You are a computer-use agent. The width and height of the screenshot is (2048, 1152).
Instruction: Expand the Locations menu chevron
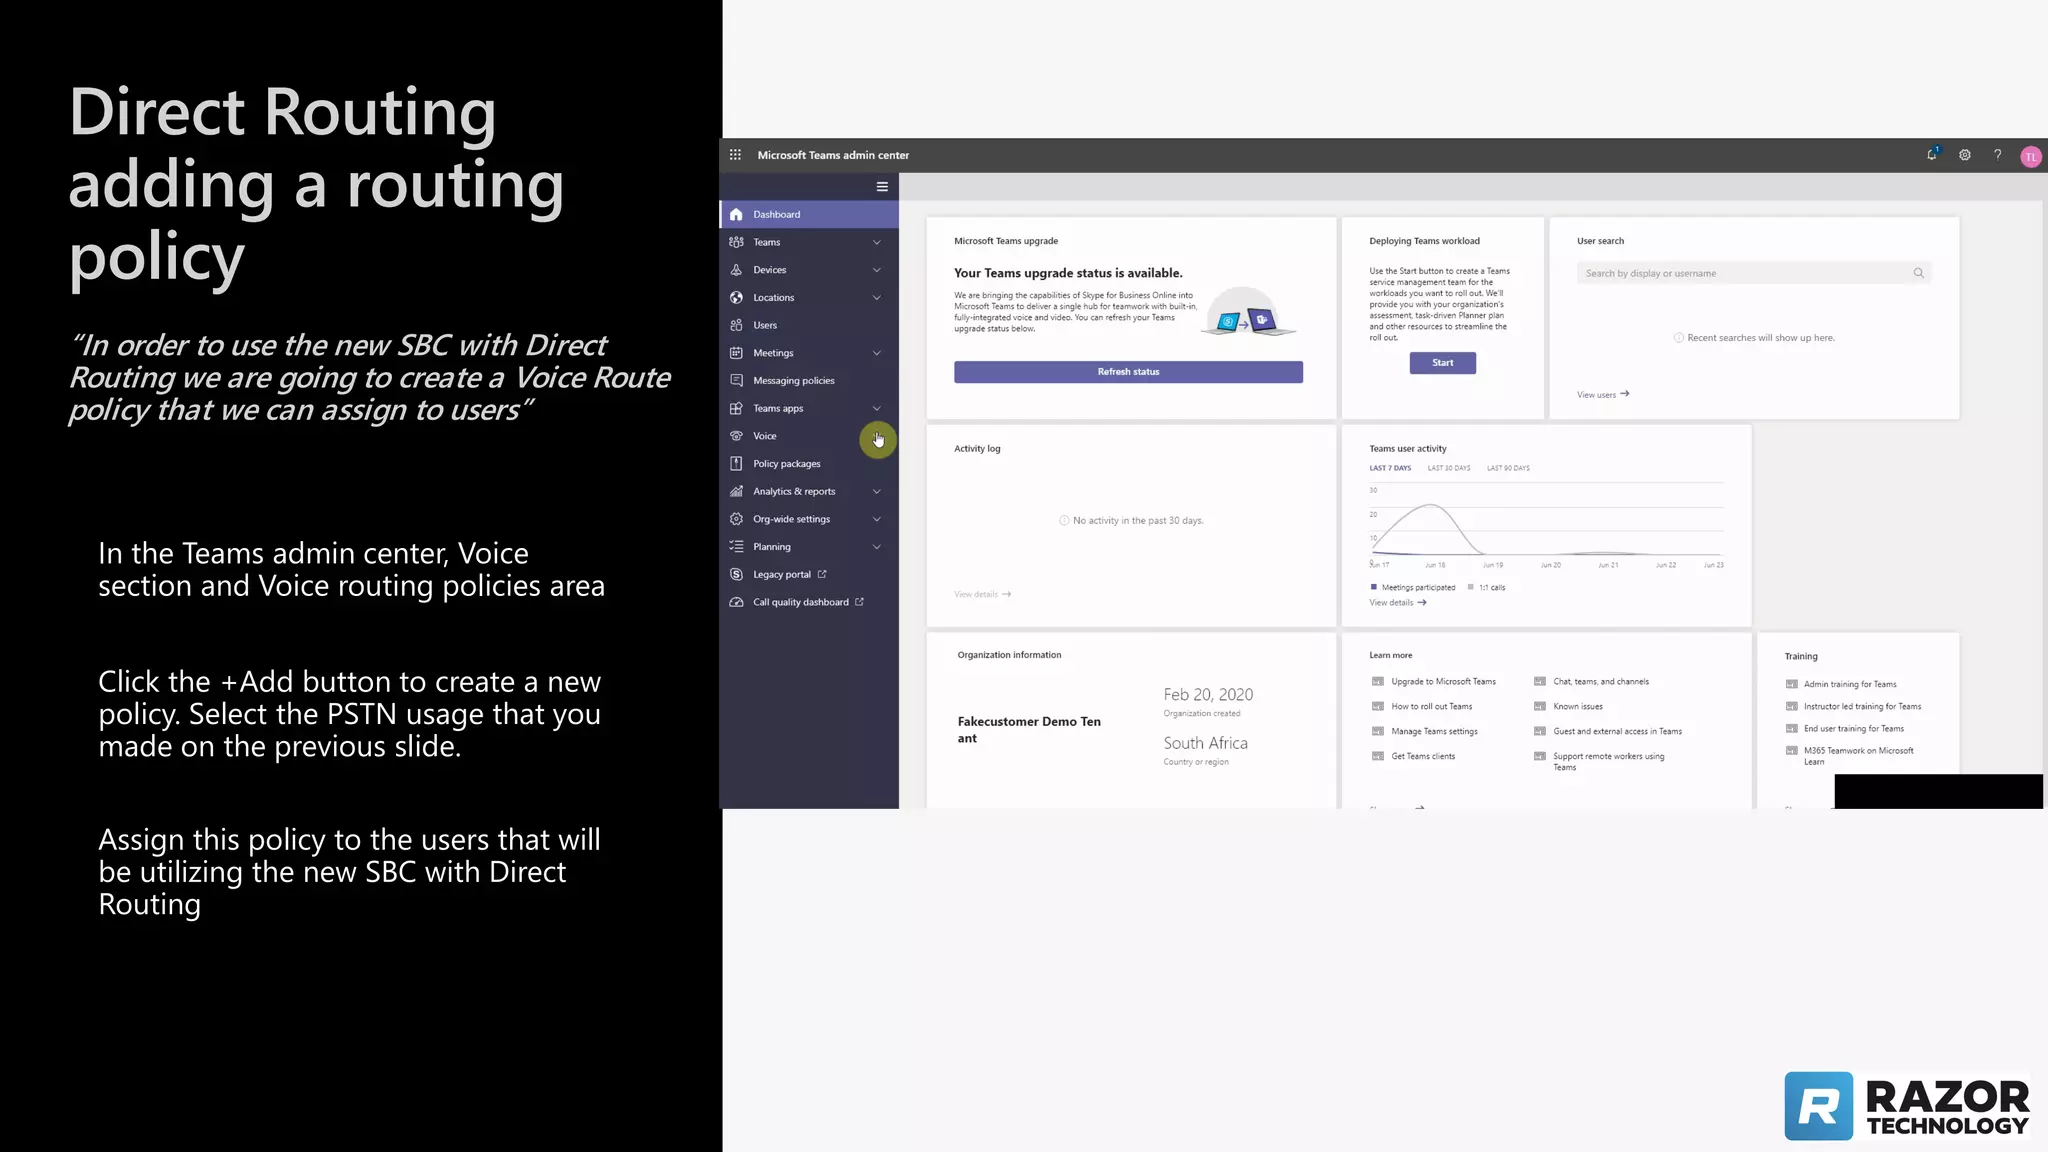877,298
